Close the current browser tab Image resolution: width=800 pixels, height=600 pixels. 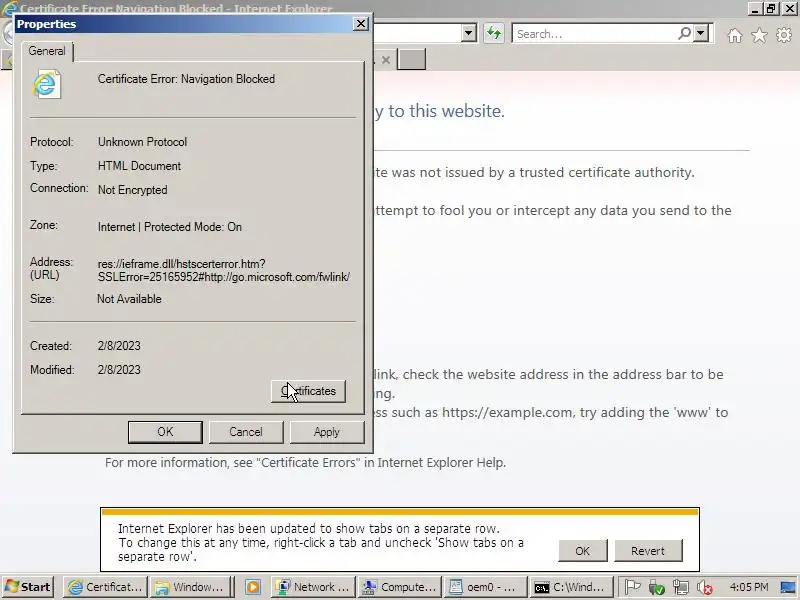coord(386,60)
